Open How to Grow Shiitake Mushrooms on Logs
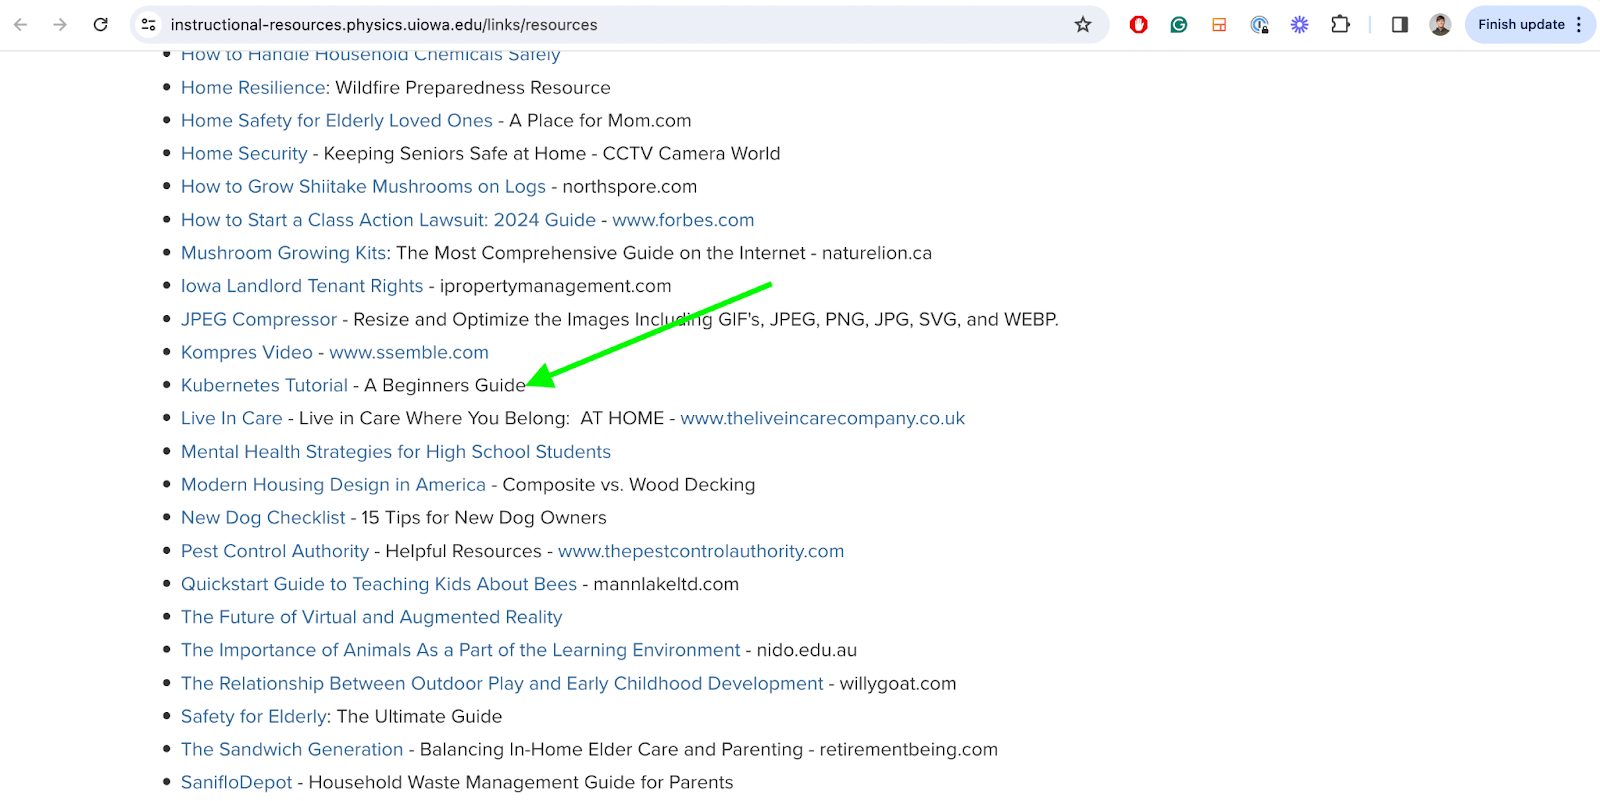Image resolution: width=1600 pixels, height=801 pixels. pyautogui.click(x=363, y=187)
